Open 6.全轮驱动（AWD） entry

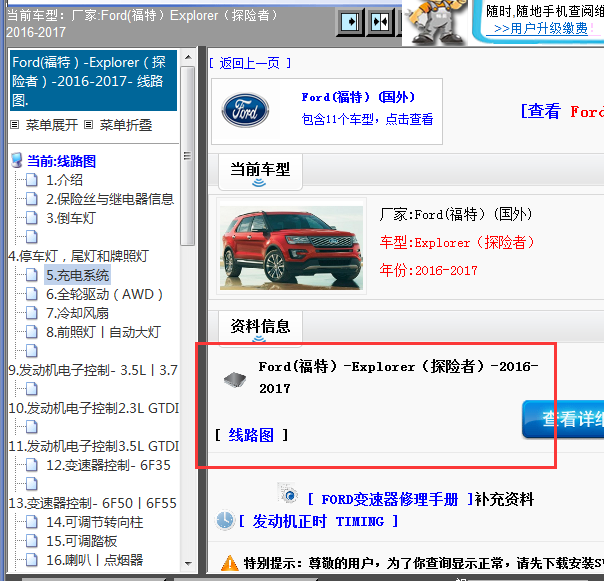105,294
